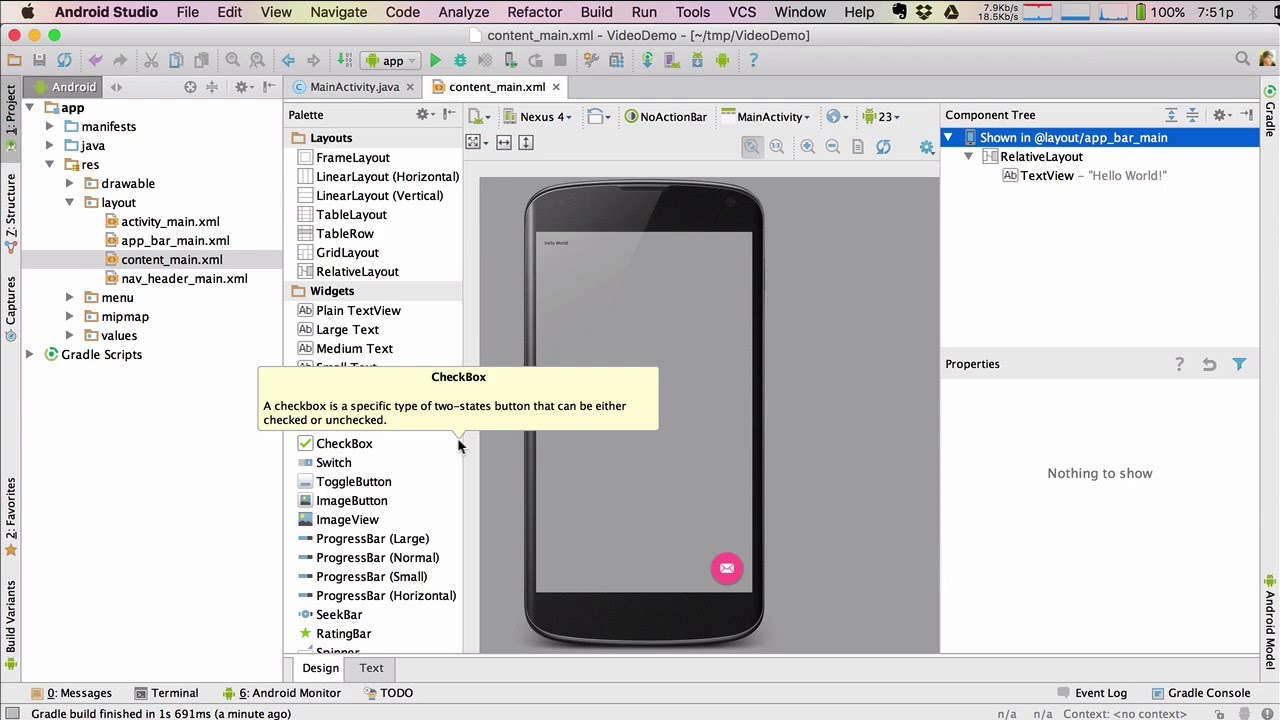The height and width of the screenshot is (720, 1280).
Task: Refresh the layout preview
Action: click(x=883, y=147)
